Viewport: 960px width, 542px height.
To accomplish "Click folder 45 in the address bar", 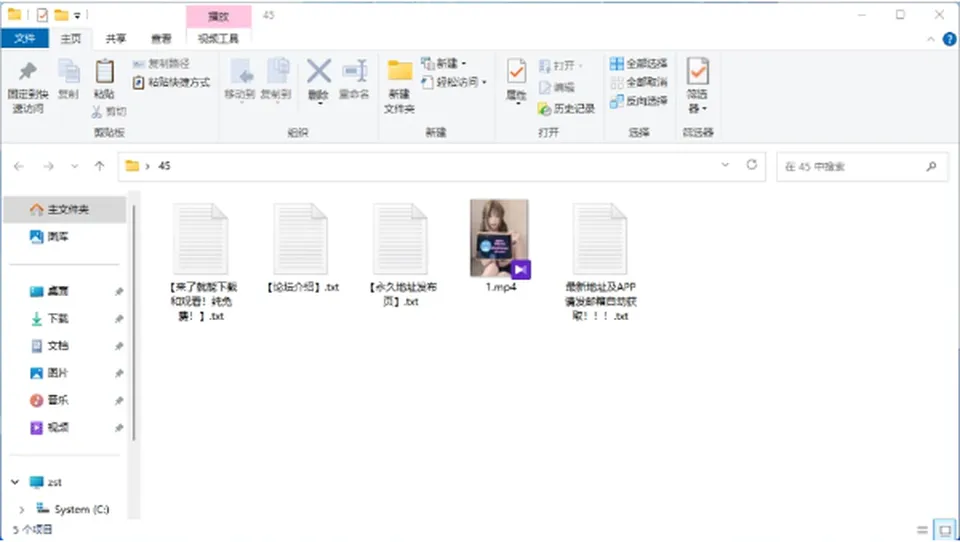I will 164,166.
